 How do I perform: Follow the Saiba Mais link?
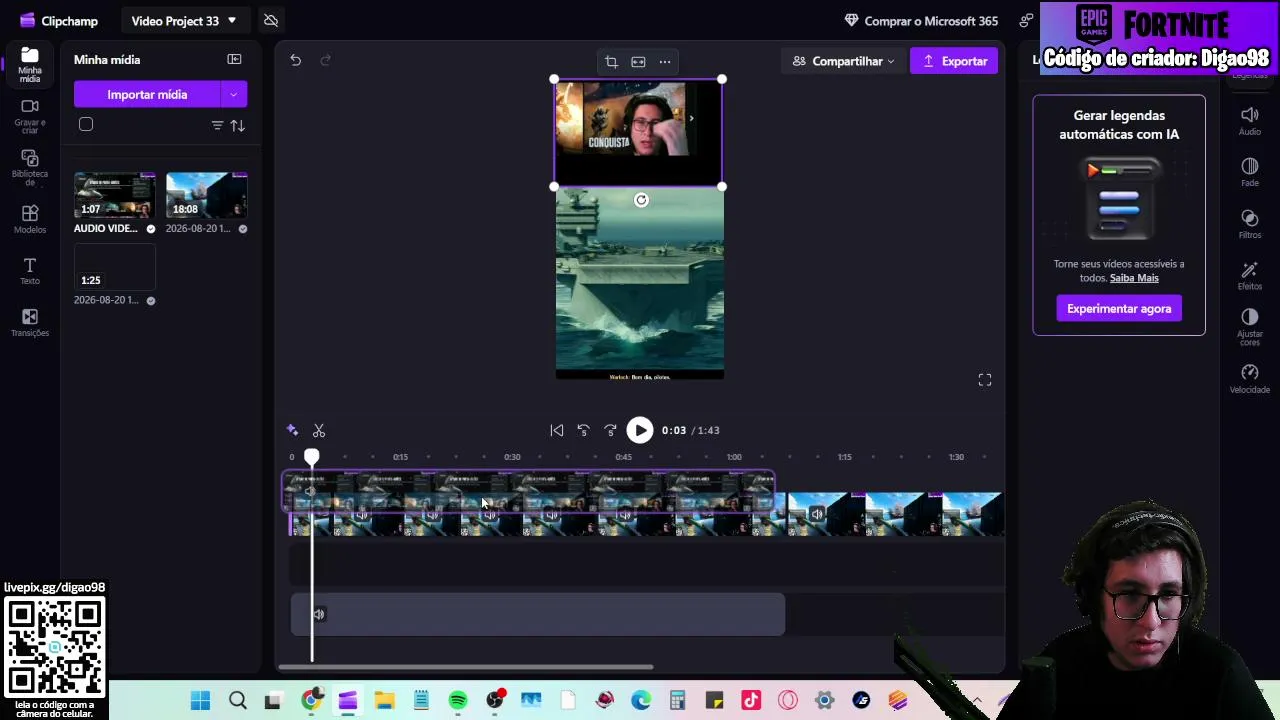click(x=1134, y=278)
